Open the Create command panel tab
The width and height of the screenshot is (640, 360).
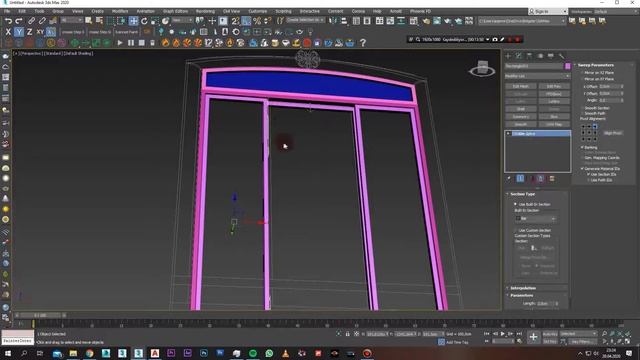[508, 56]
